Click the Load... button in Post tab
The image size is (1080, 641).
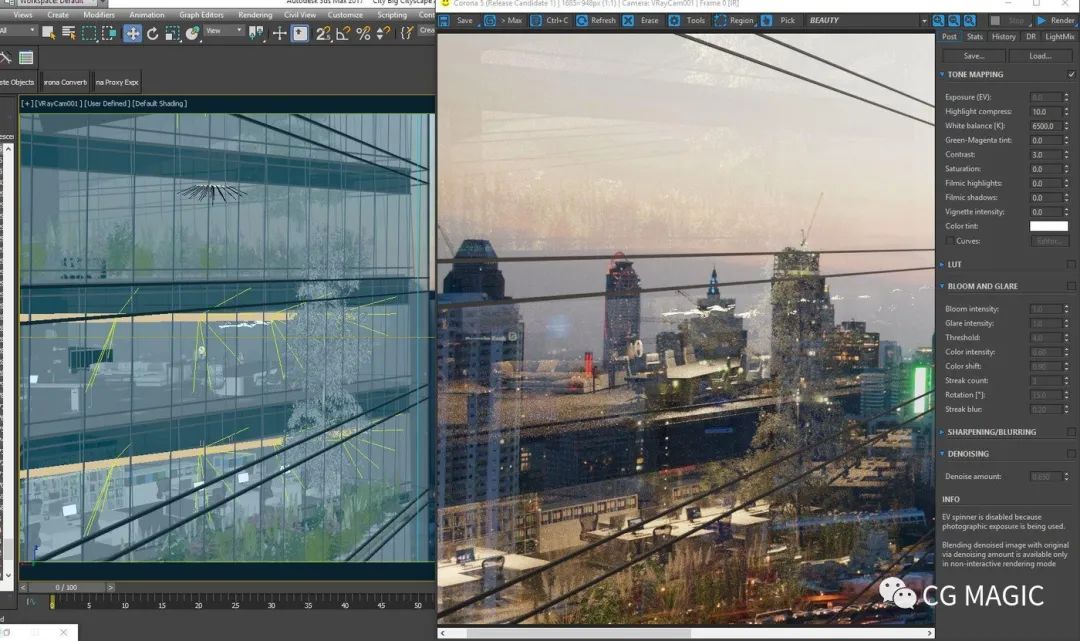pos(1040,56)
